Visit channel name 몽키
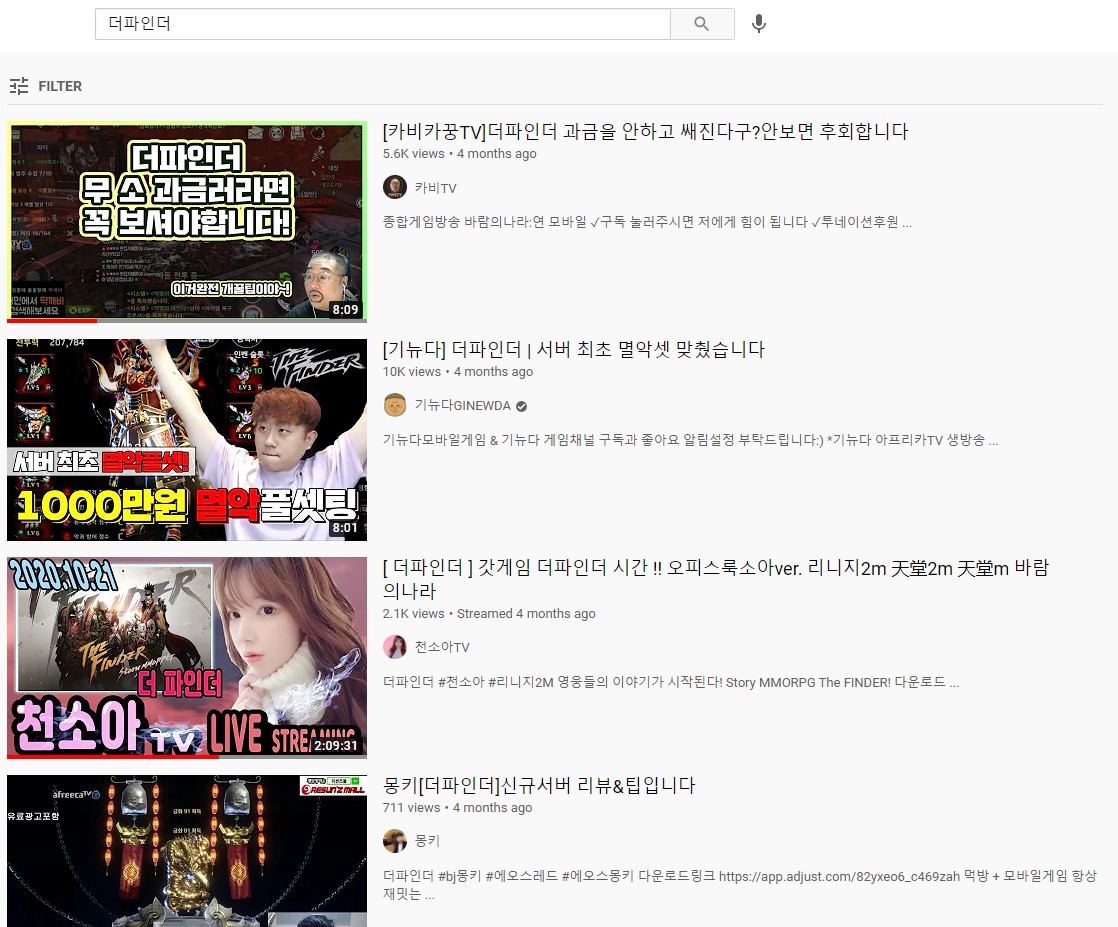This screenshot has height=927, width=1118. 427,841
